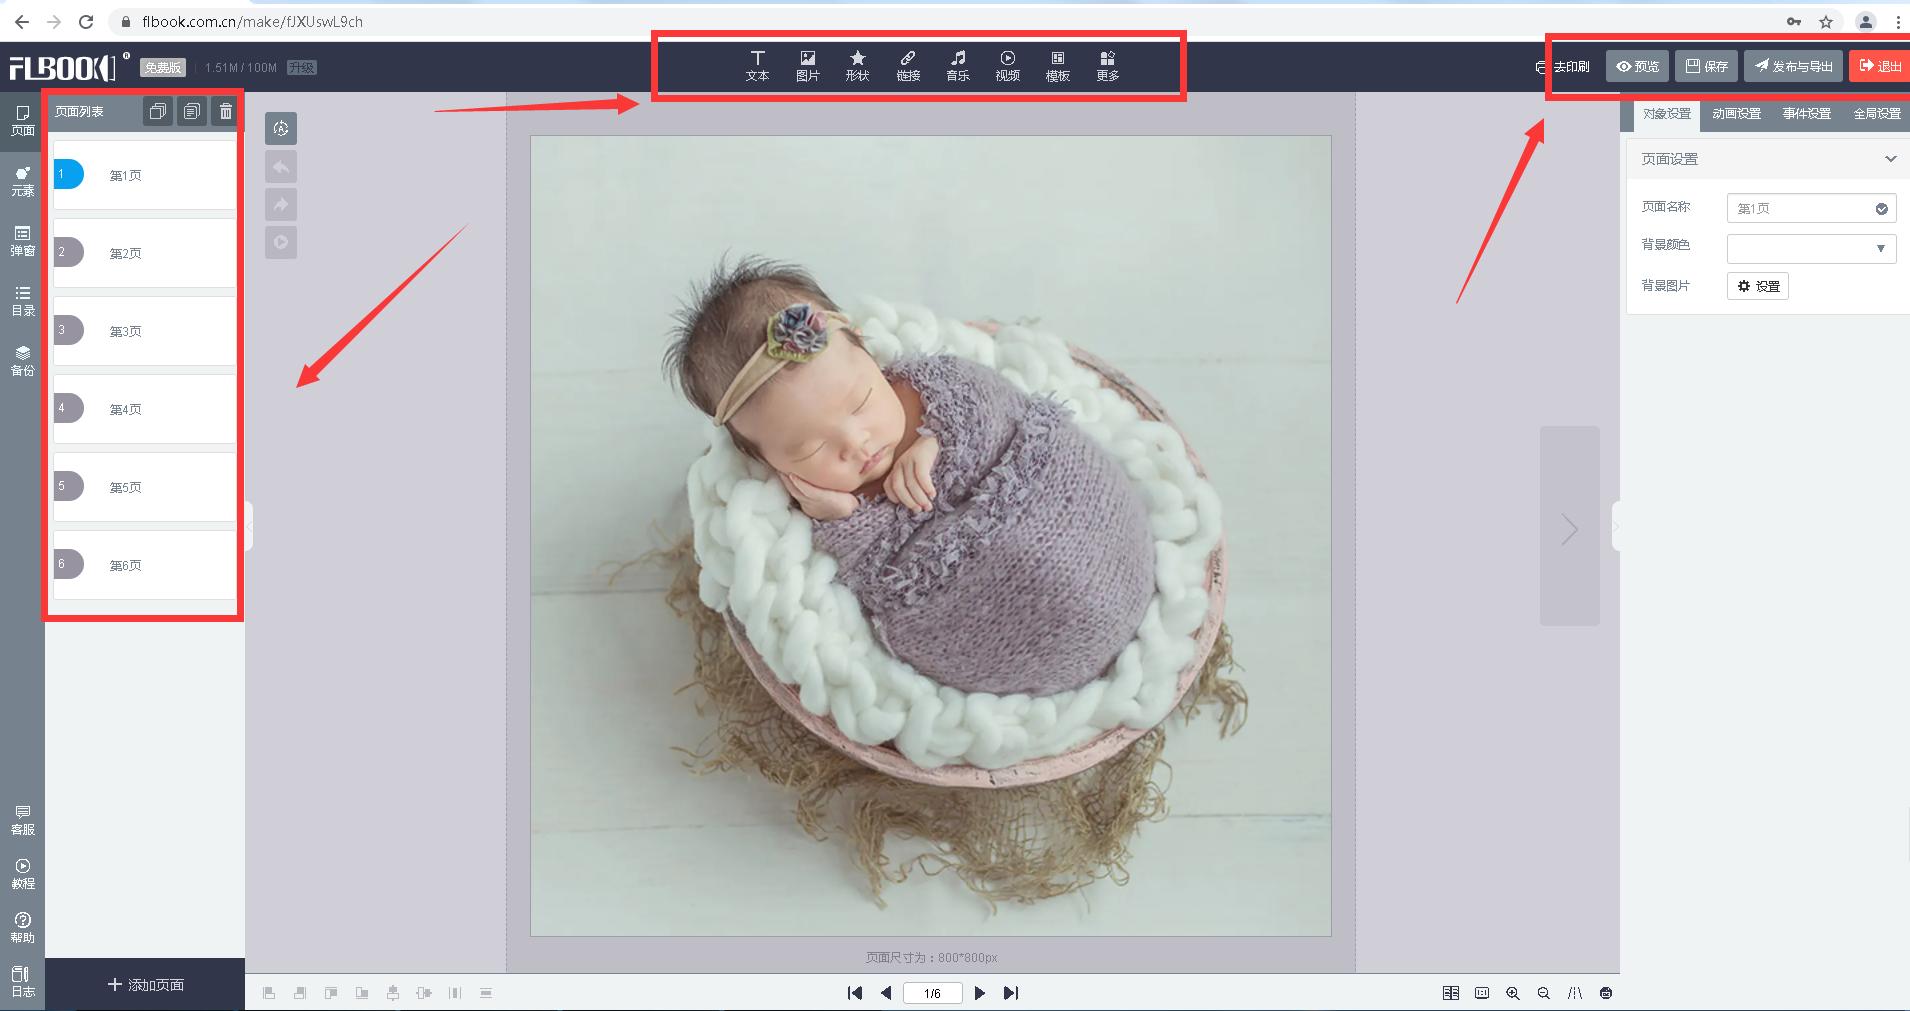Open the 背景颜色 color dropdown
The height and width of the screenshot is (1011, 1910).
tap(1810, 248)
